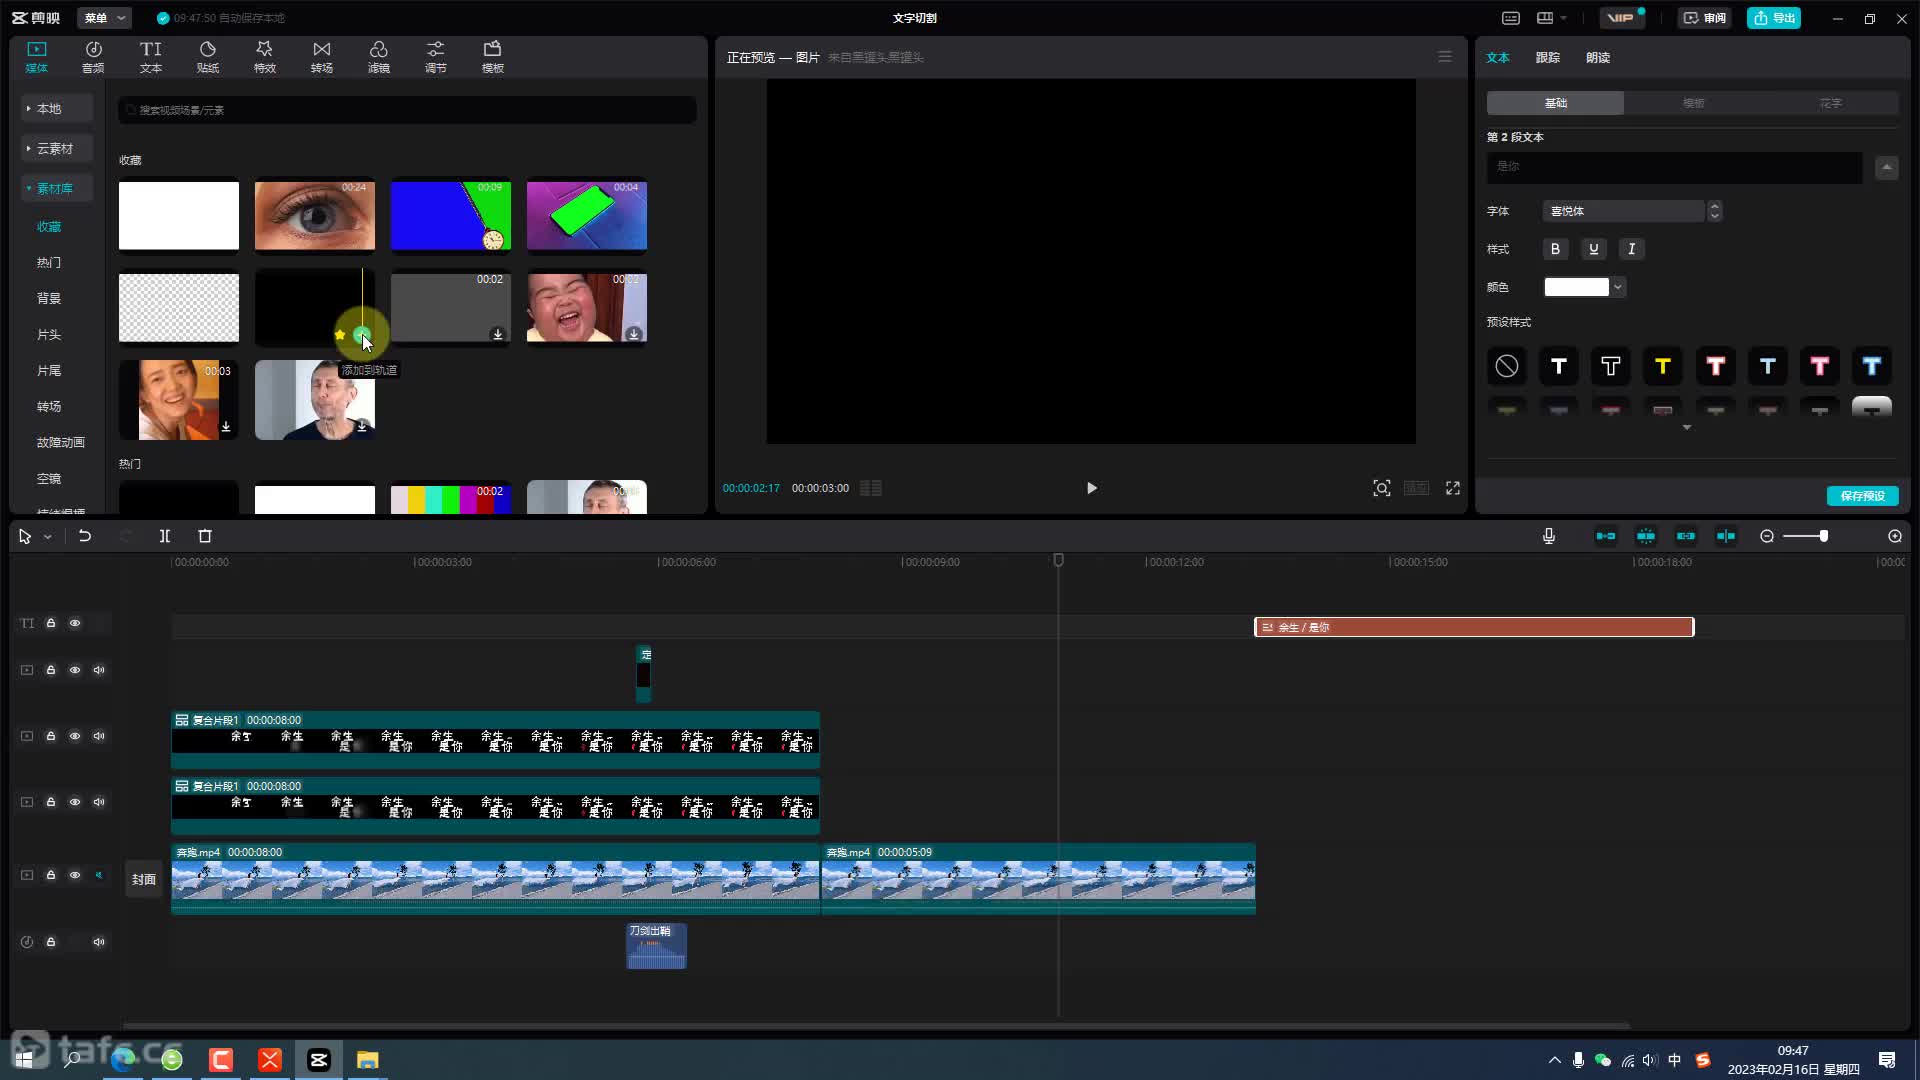Screen dimensions: 1920x1080
Task: Open the selection tool dropdown arrow
Action: [x=47, y=537]
